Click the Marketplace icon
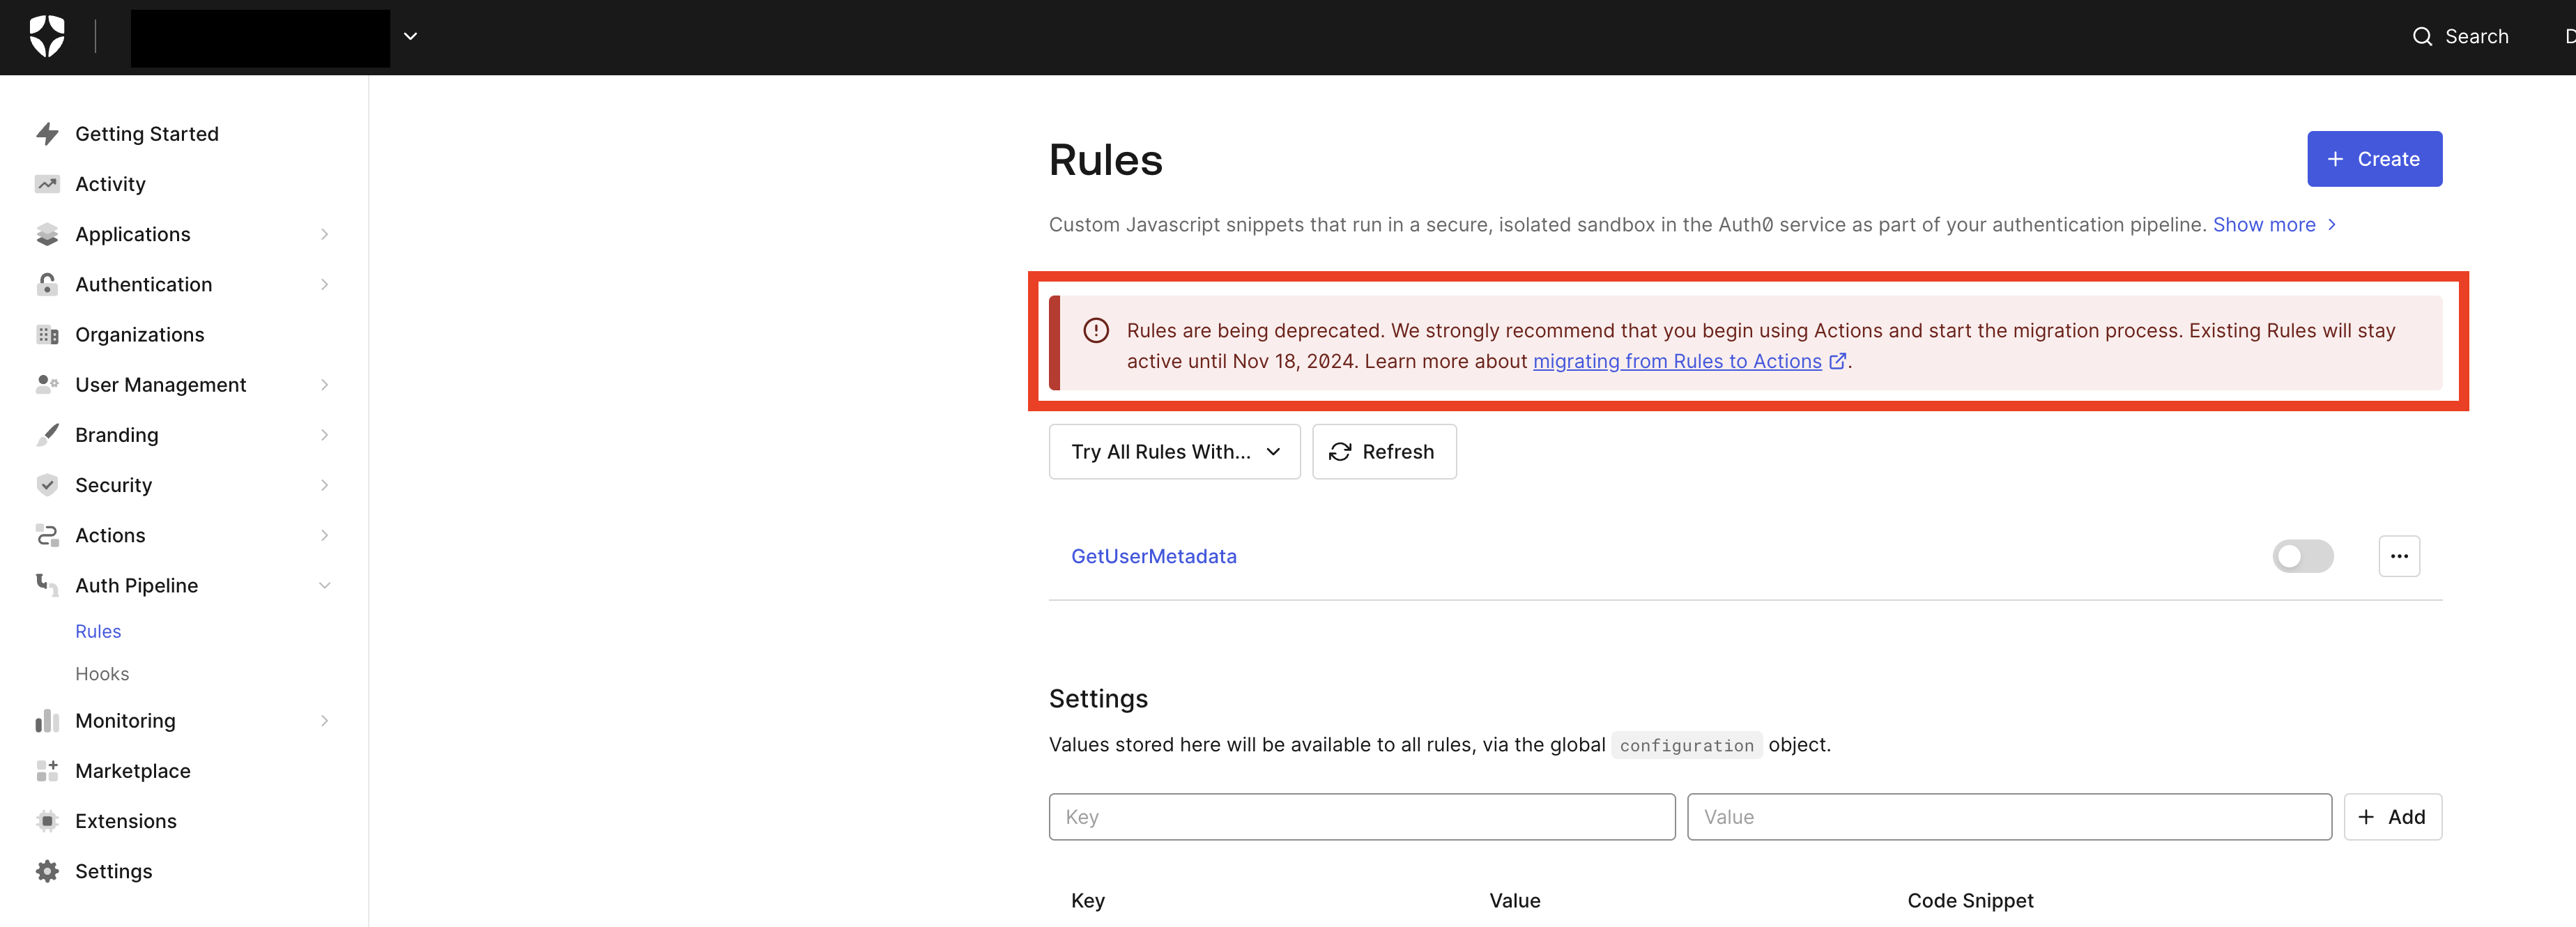This screenshot has height=927, width=2576. coord(47,770)
